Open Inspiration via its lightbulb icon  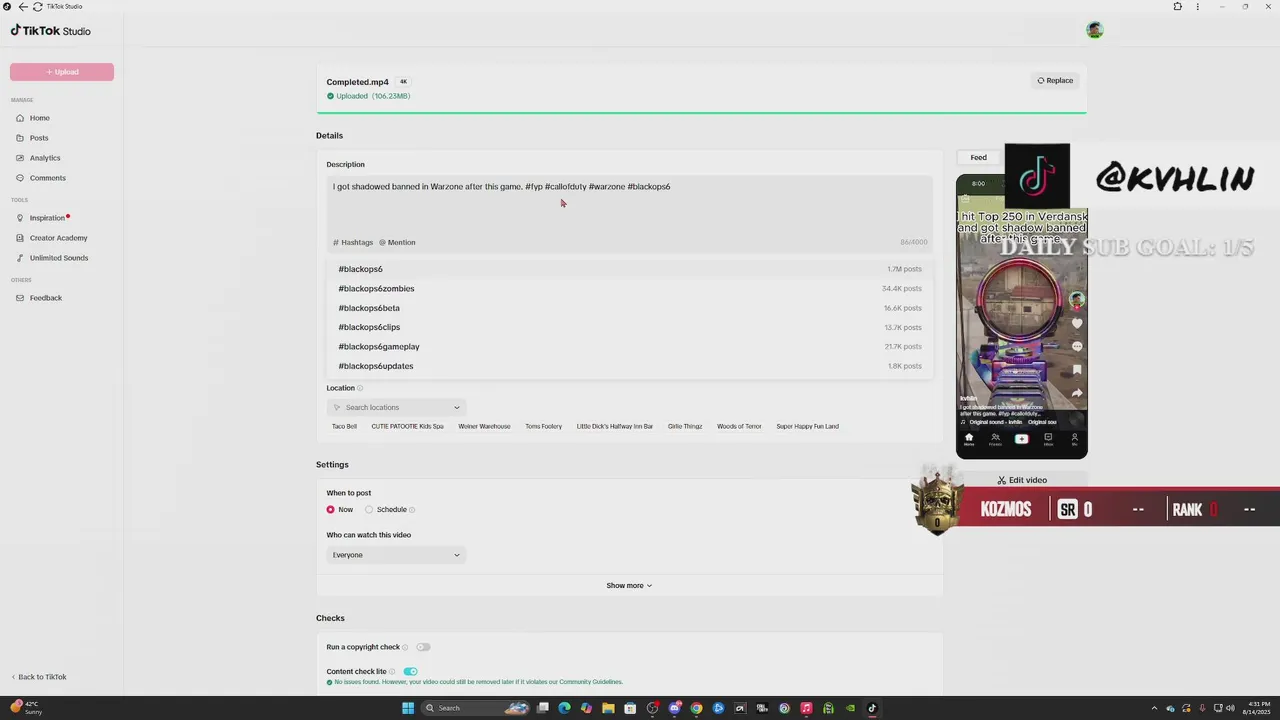tap(20, 218)
